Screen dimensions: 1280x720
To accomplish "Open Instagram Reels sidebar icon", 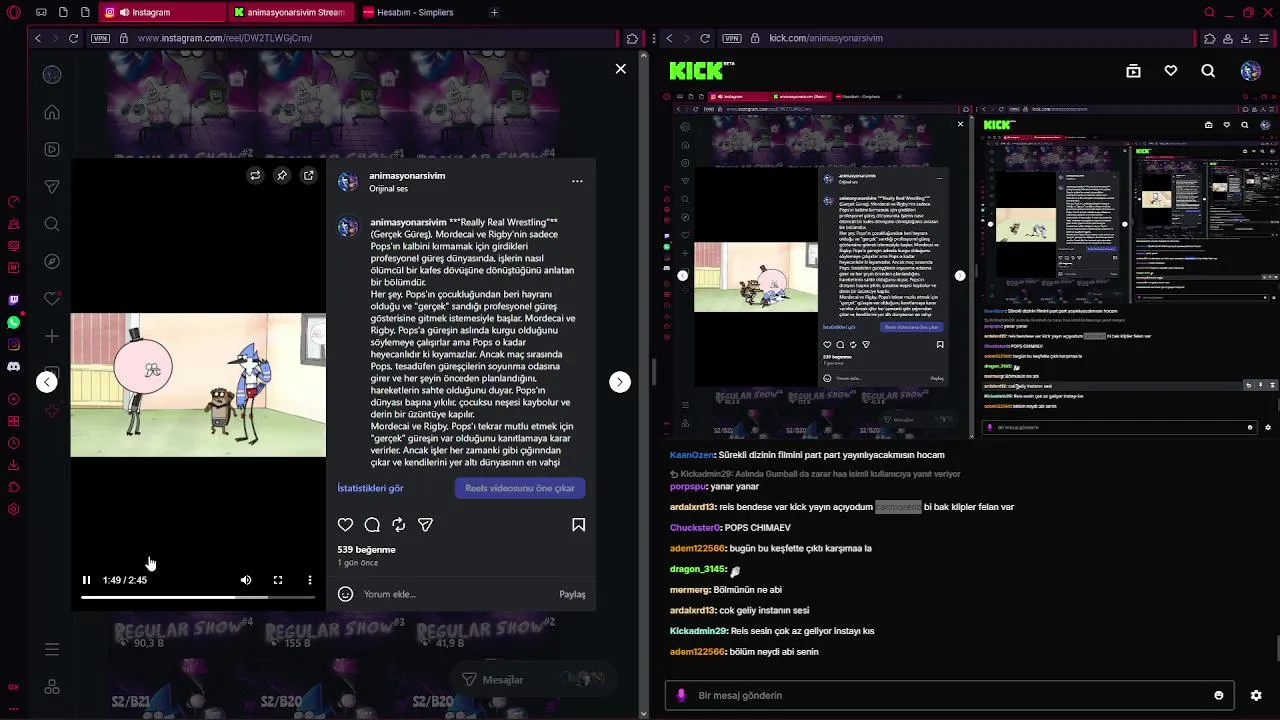I will click(52, 150).
